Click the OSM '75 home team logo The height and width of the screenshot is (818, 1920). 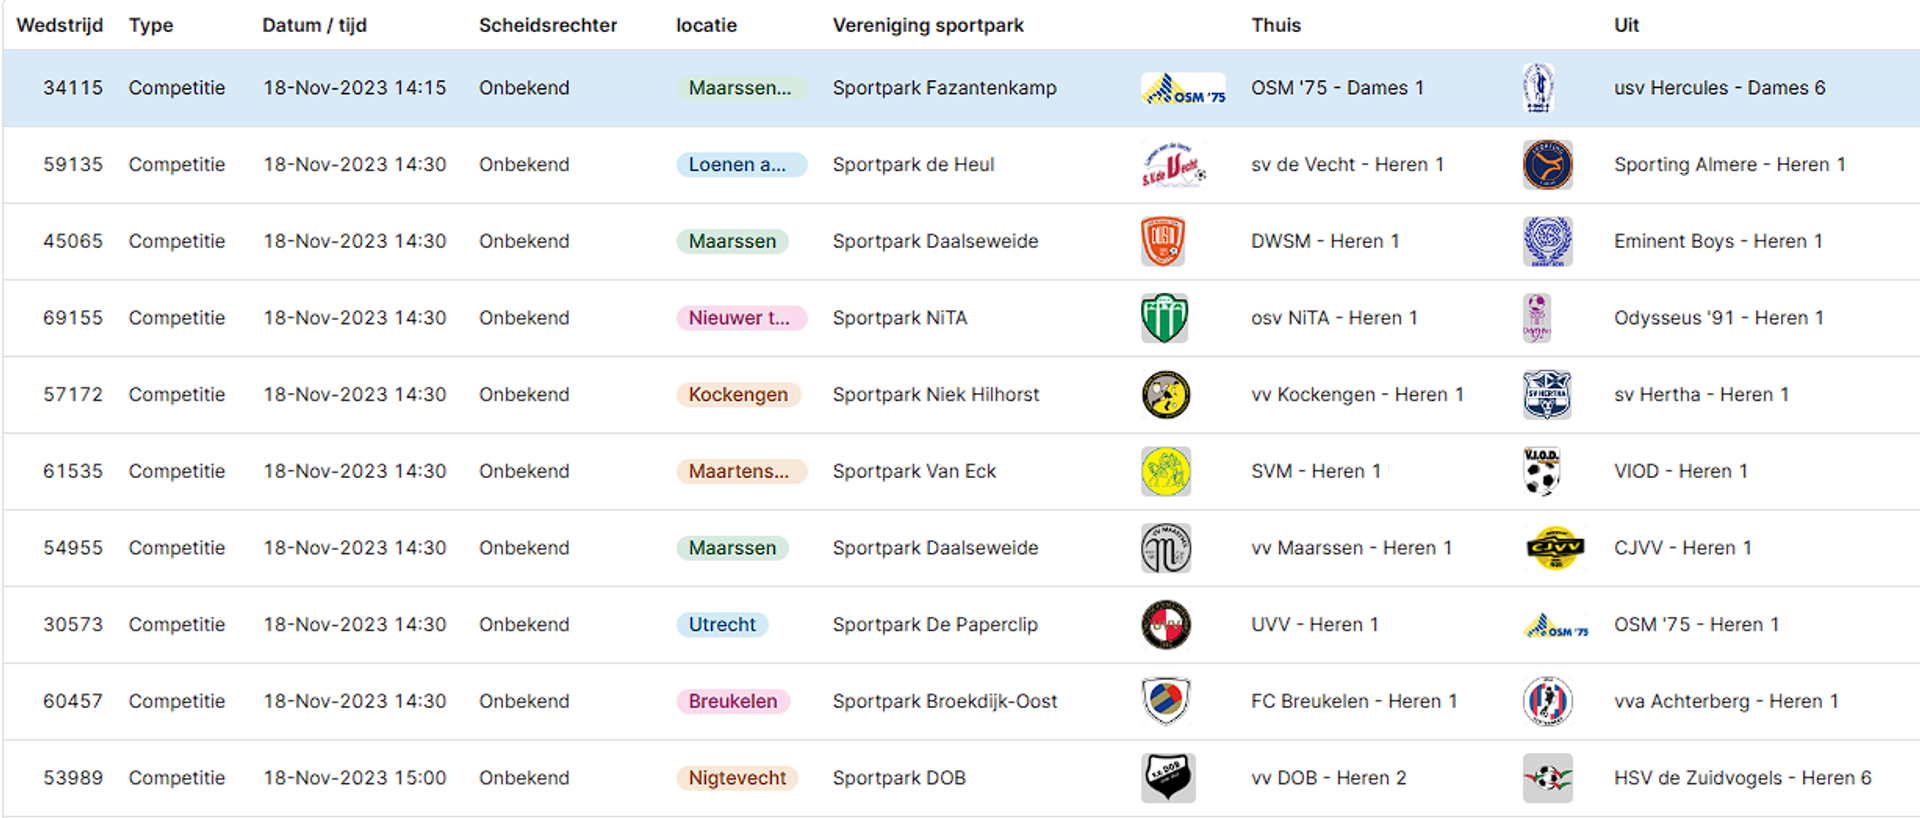coord(1183,88)
